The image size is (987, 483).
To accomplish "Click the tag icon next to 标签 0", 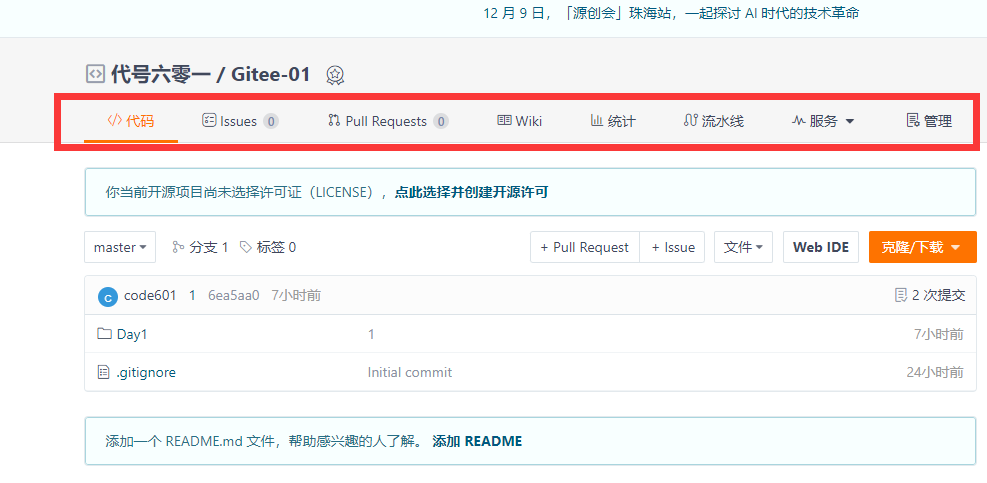I will (x=246, y=247).
